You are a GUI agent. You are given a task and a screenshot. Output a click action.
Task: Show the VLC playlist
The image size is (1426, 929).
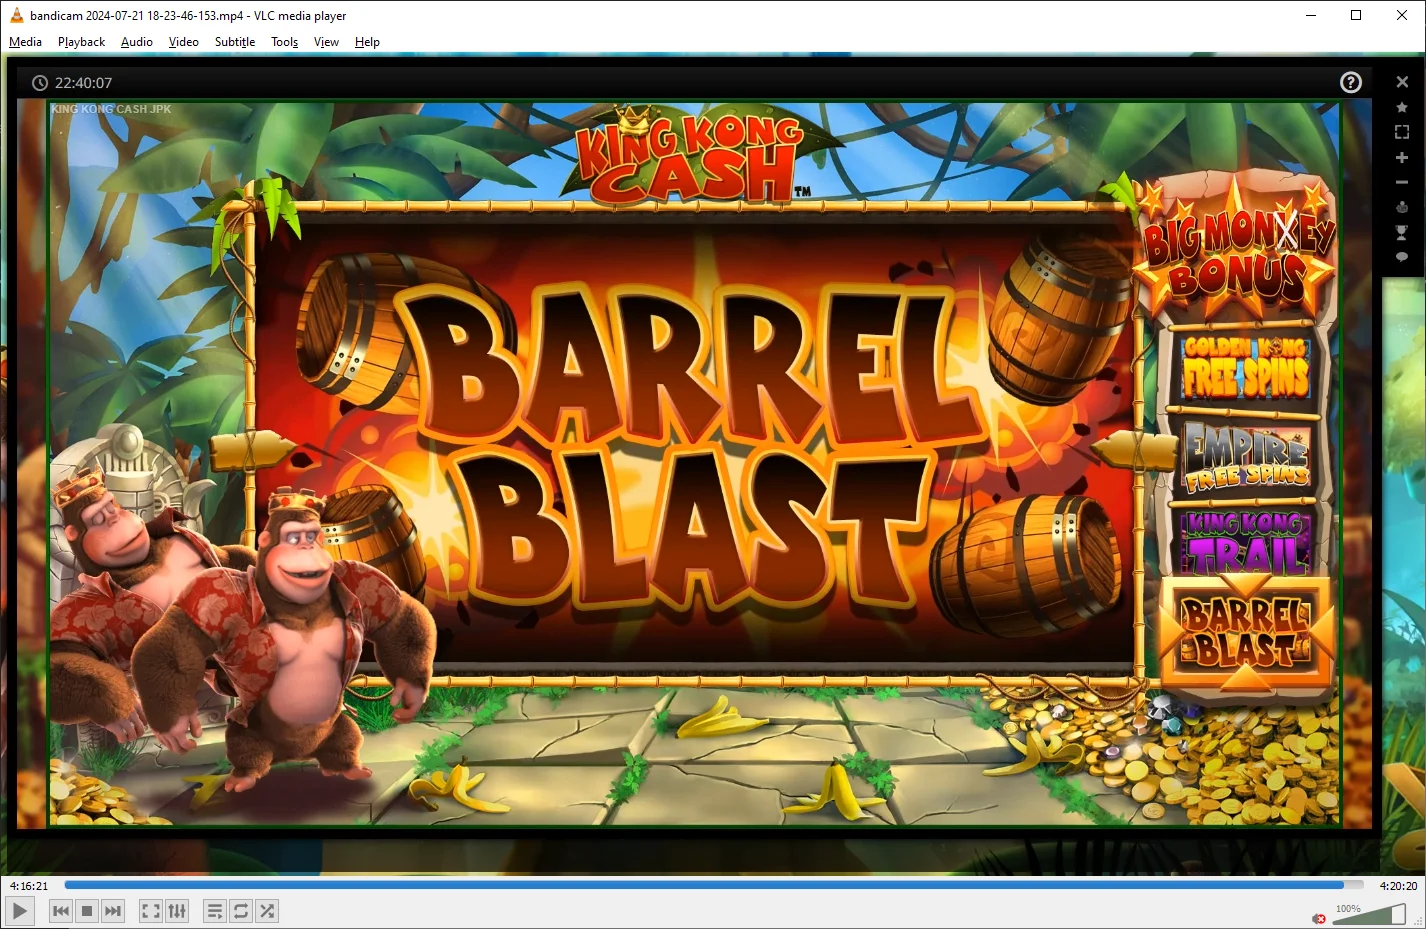[x=215, y=911]
